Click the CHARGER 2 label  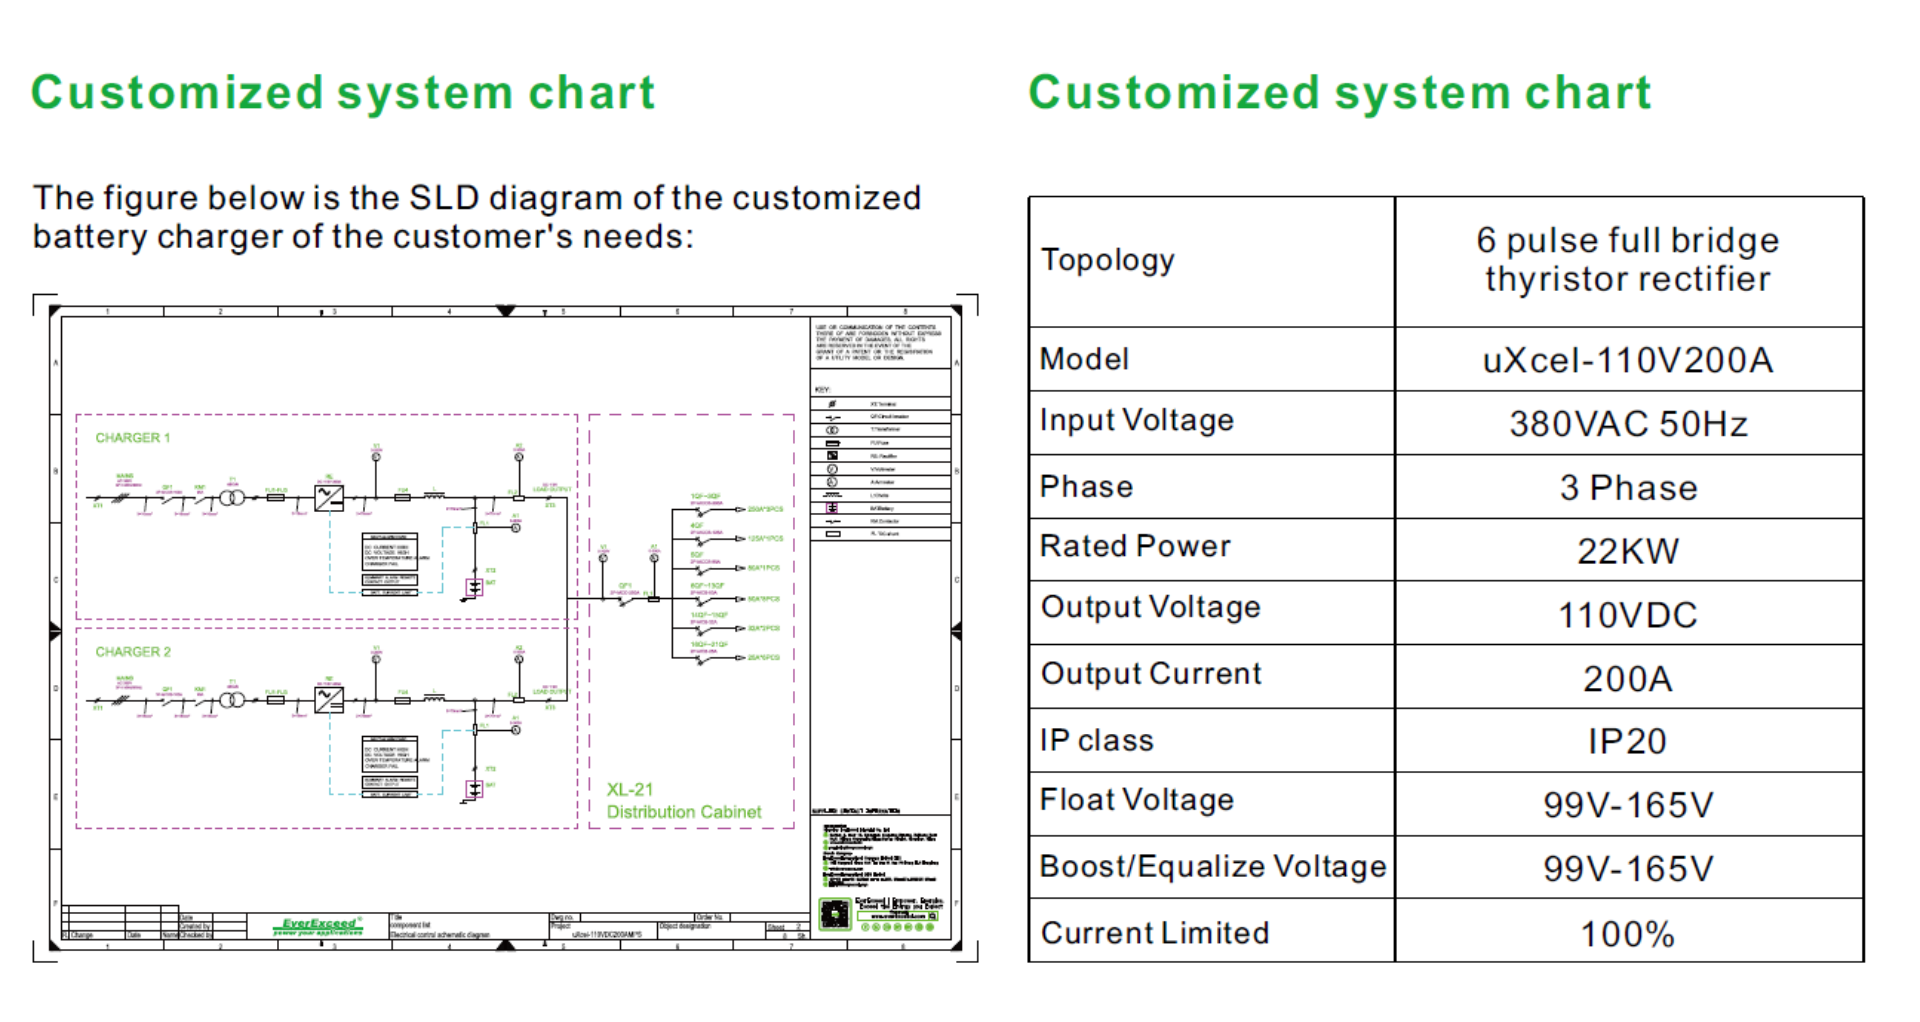pos(133,652)
